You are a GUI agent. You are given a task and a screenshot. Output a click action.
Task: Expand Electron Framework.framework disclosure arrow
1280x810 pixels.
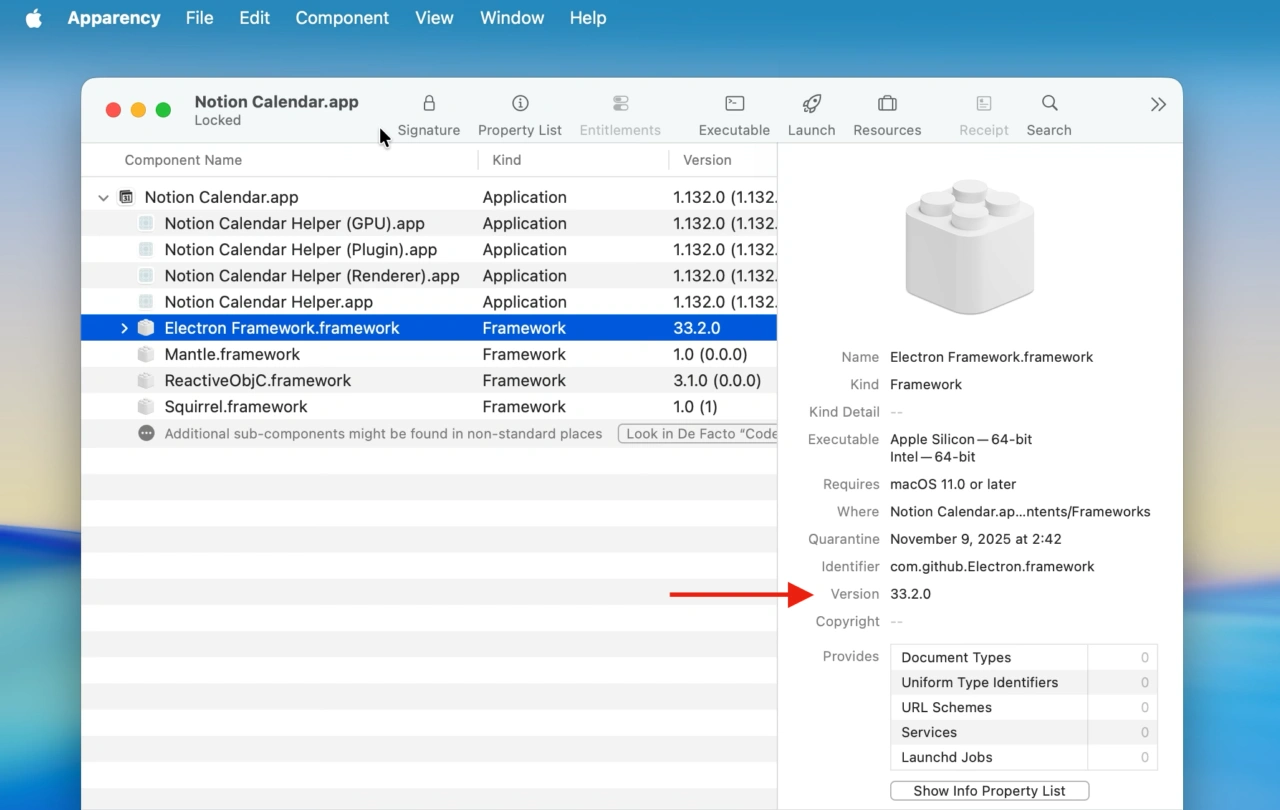(x=124, y=328)
